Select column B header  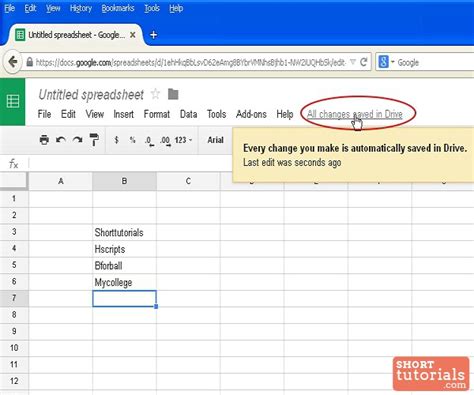[x=124, y=181]
